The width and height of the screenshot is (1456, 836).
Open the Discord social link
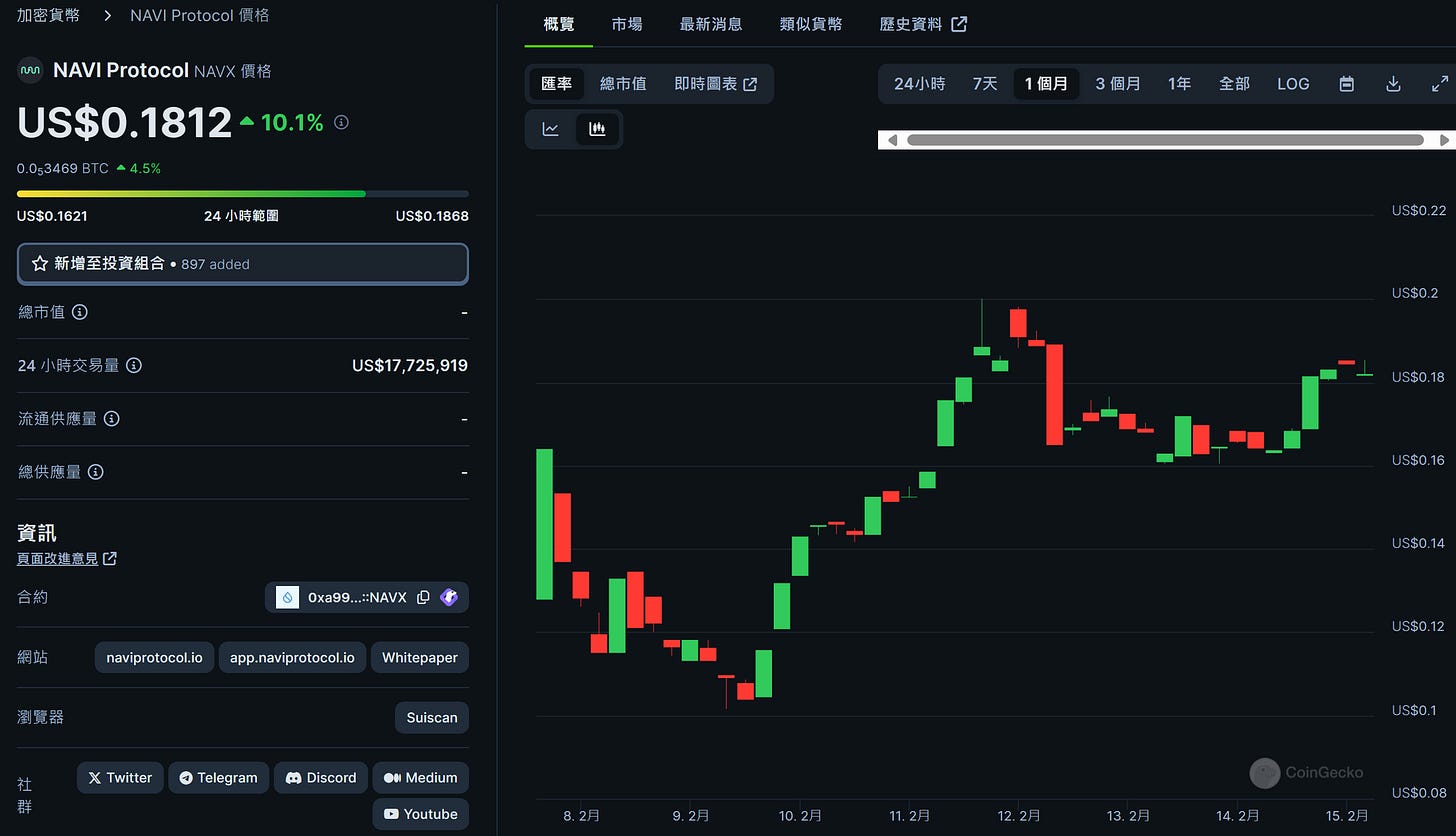point(320,778)
